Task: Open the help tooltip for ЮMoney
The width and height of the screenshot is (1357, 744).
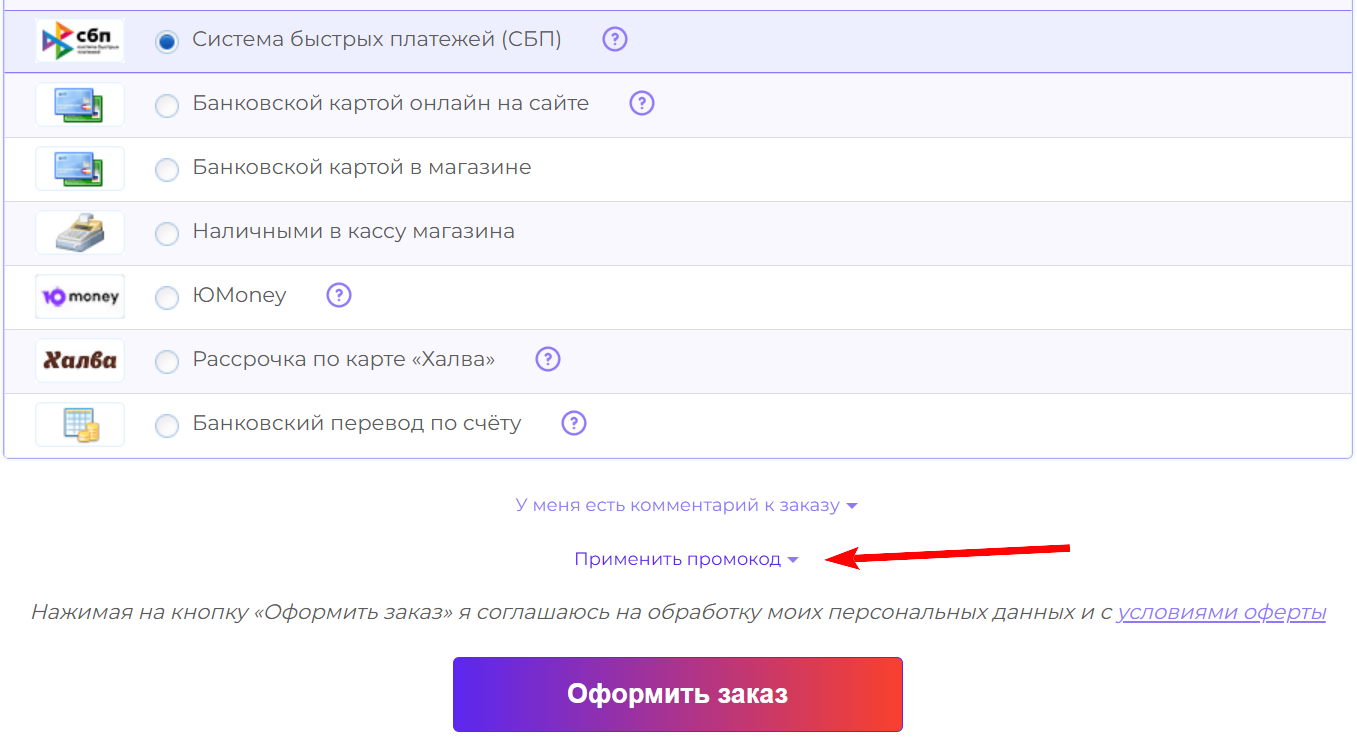Action: 338,295
